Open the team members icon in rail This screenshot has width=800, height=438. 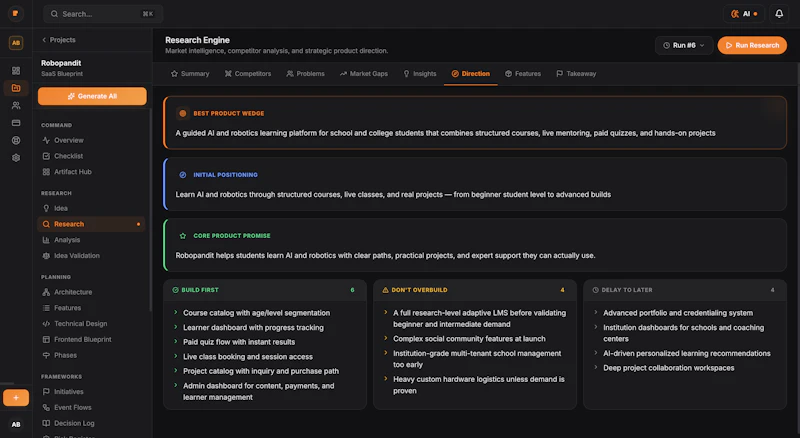click(x=16, y=106)
